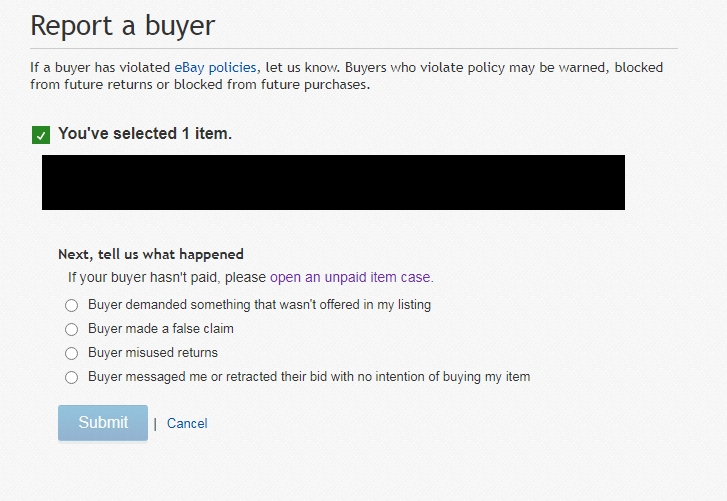Click the green checkmark icon
This screenshot has width=727, height=501.
41,135
